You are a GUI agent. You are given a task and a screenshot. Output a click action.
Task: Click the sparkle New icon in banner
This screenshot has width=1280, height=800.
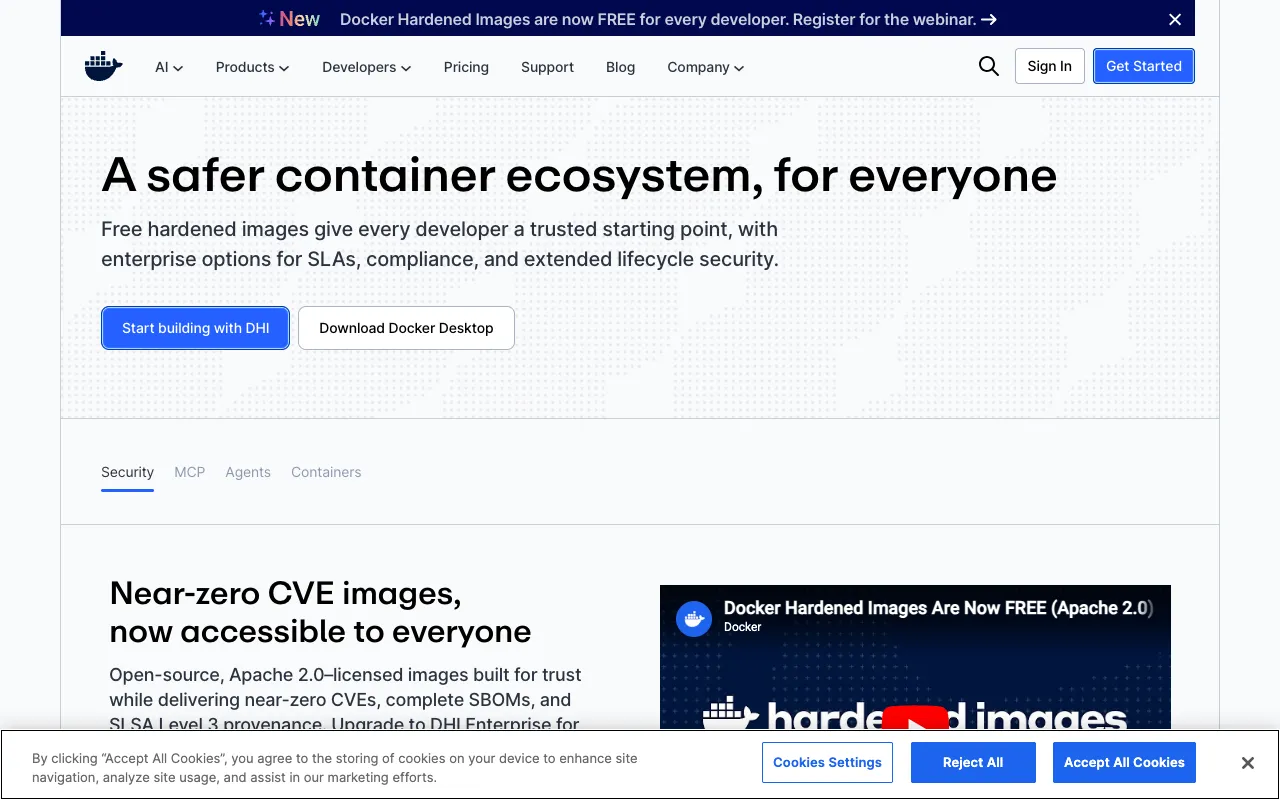tap(266, 17)
